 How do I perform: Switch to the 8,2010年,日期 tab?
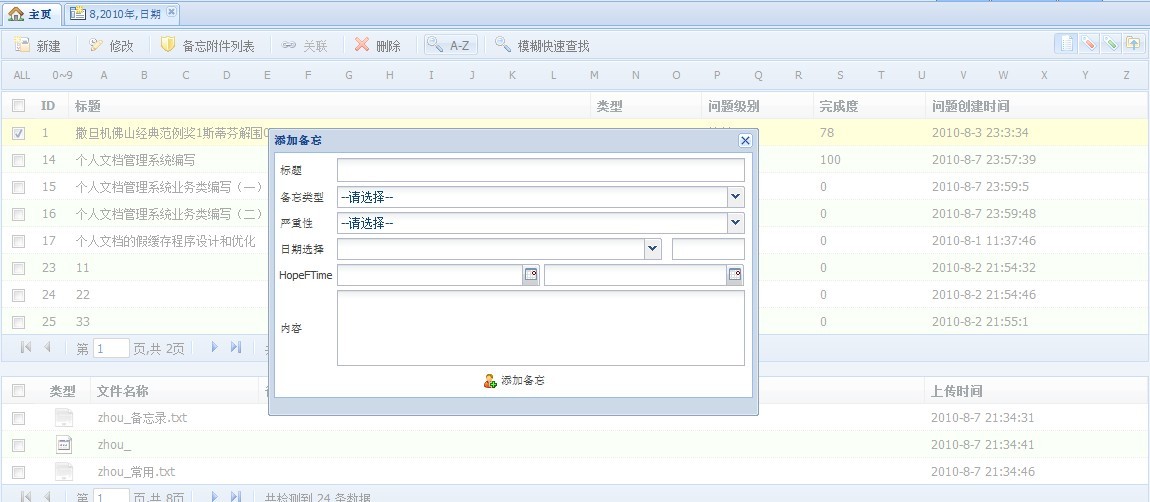[121, 13]
